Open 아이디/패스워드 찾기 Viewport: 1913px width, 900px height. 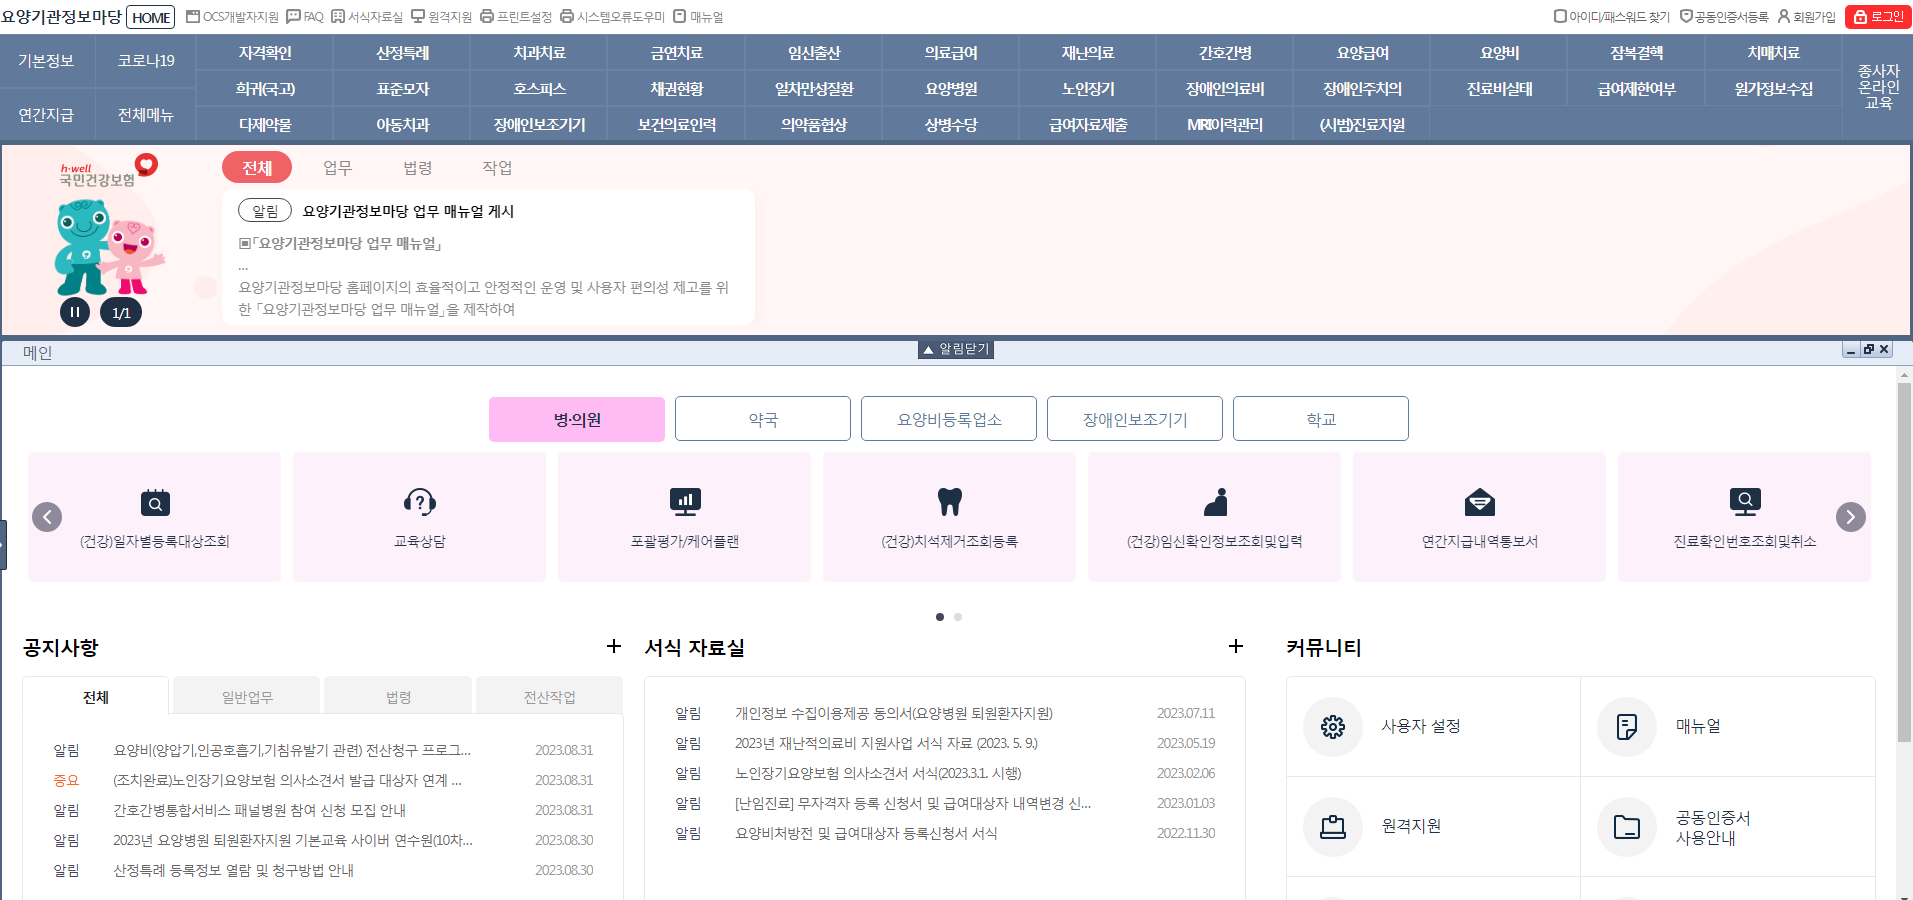[x=1611, y=17]
